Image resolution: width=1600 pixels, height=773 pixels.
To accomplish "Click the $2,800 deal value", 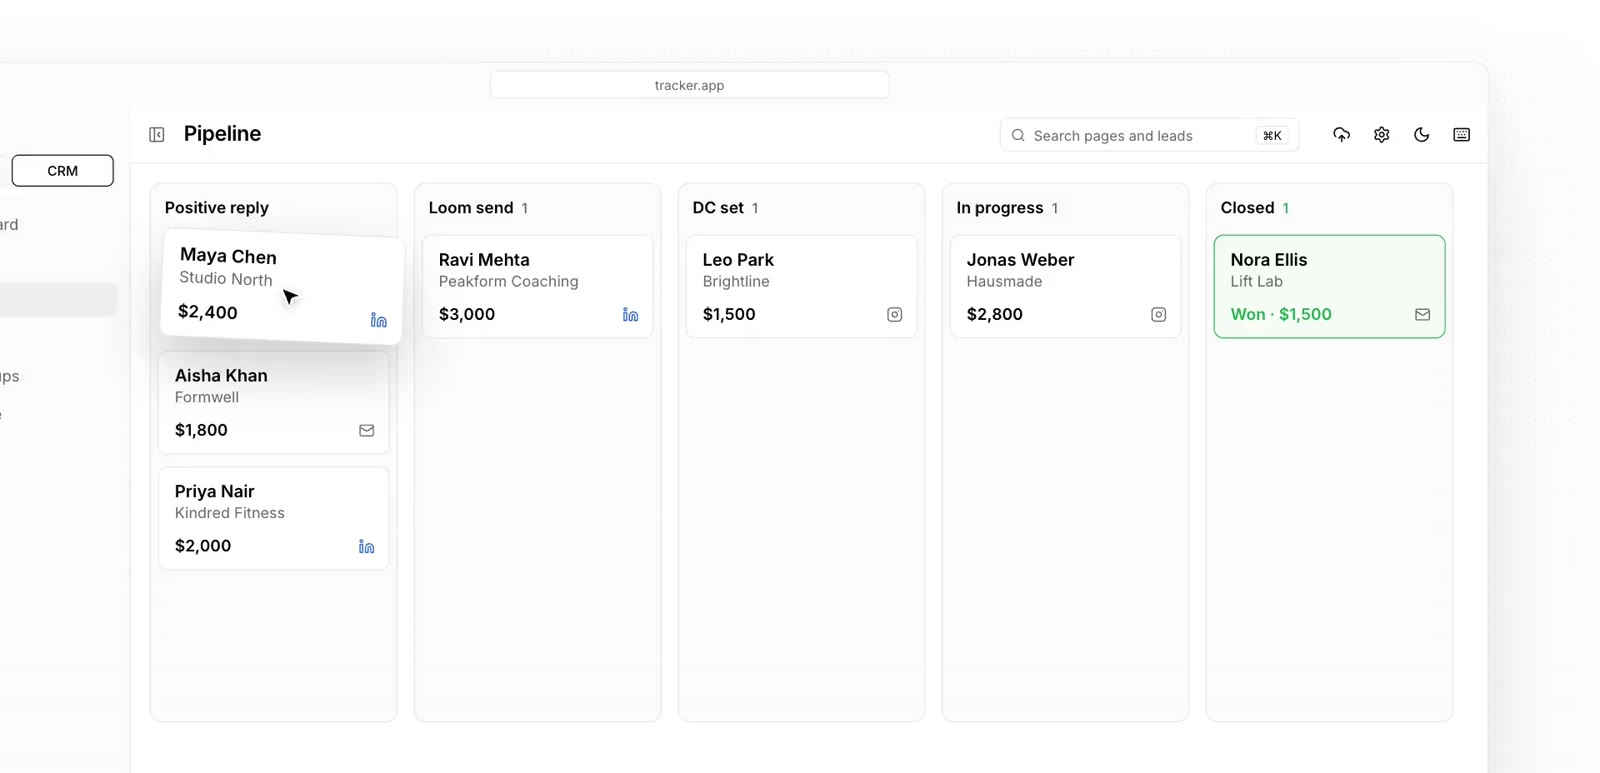I will 995,315.
